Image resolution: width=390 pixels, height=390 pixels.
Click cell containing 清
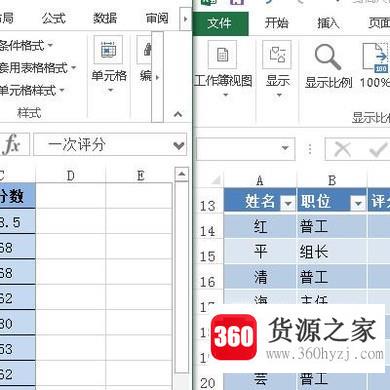click(260, 277)
